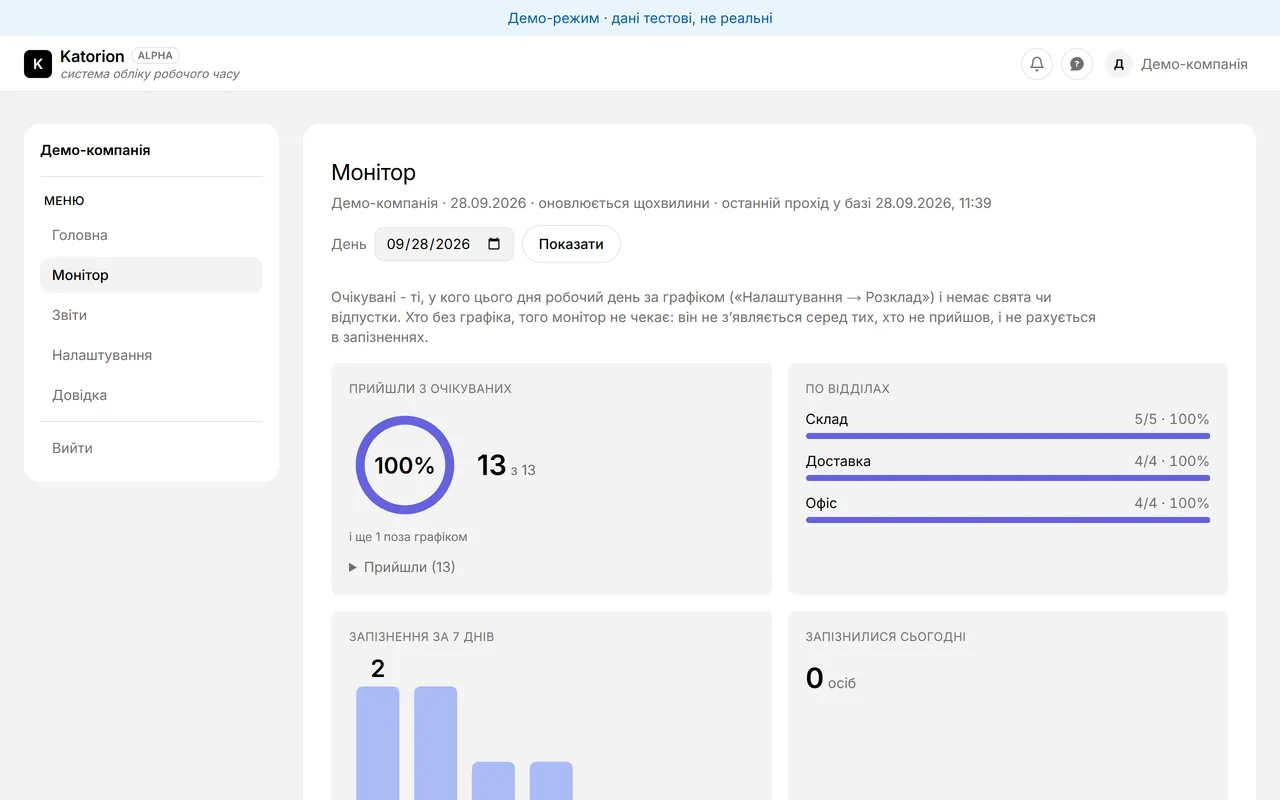This screenshot has width=1280, height=800.
Task: Open the help question-mark icon
Action: pyautogui.click(x=1077, y=64)
